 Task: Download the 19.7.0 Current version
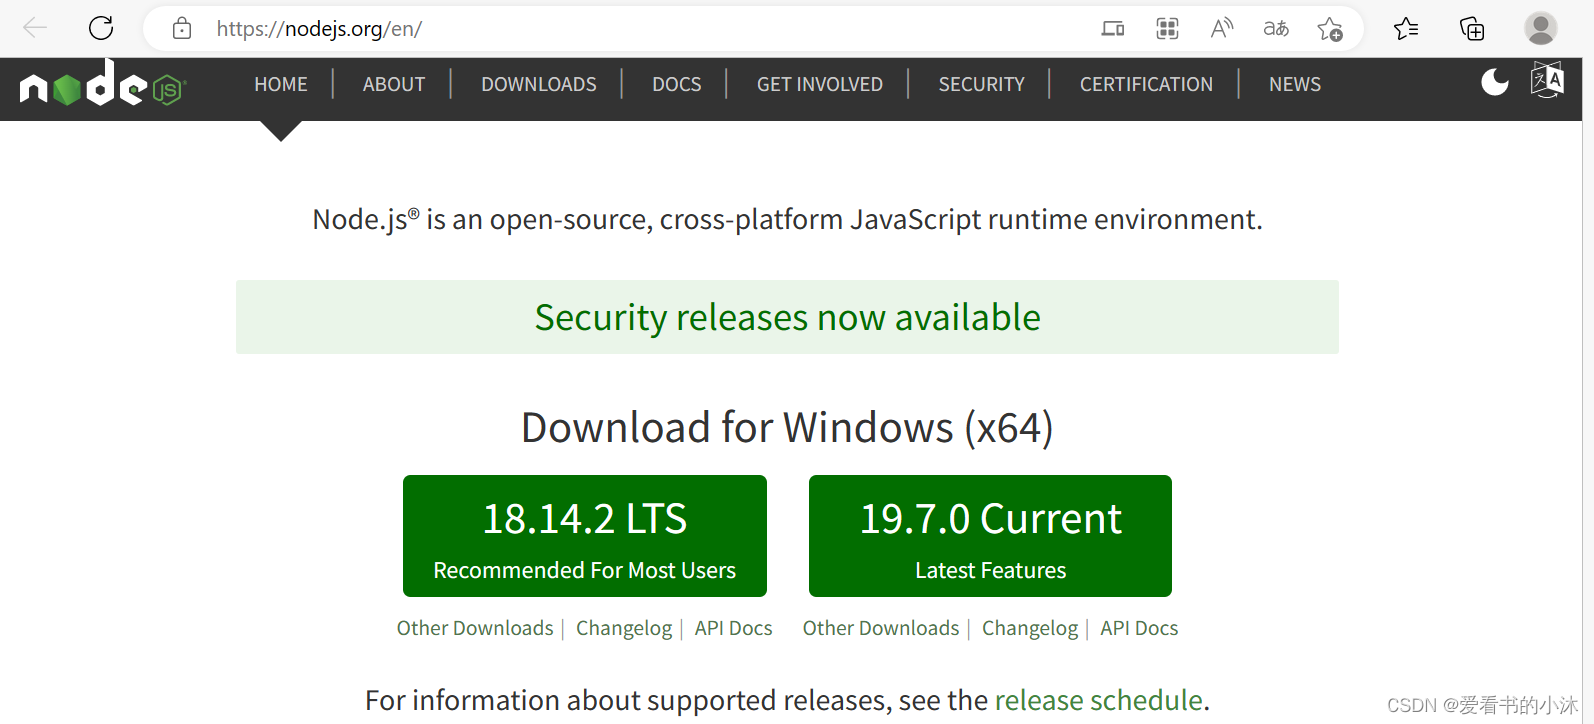point(990,536)
